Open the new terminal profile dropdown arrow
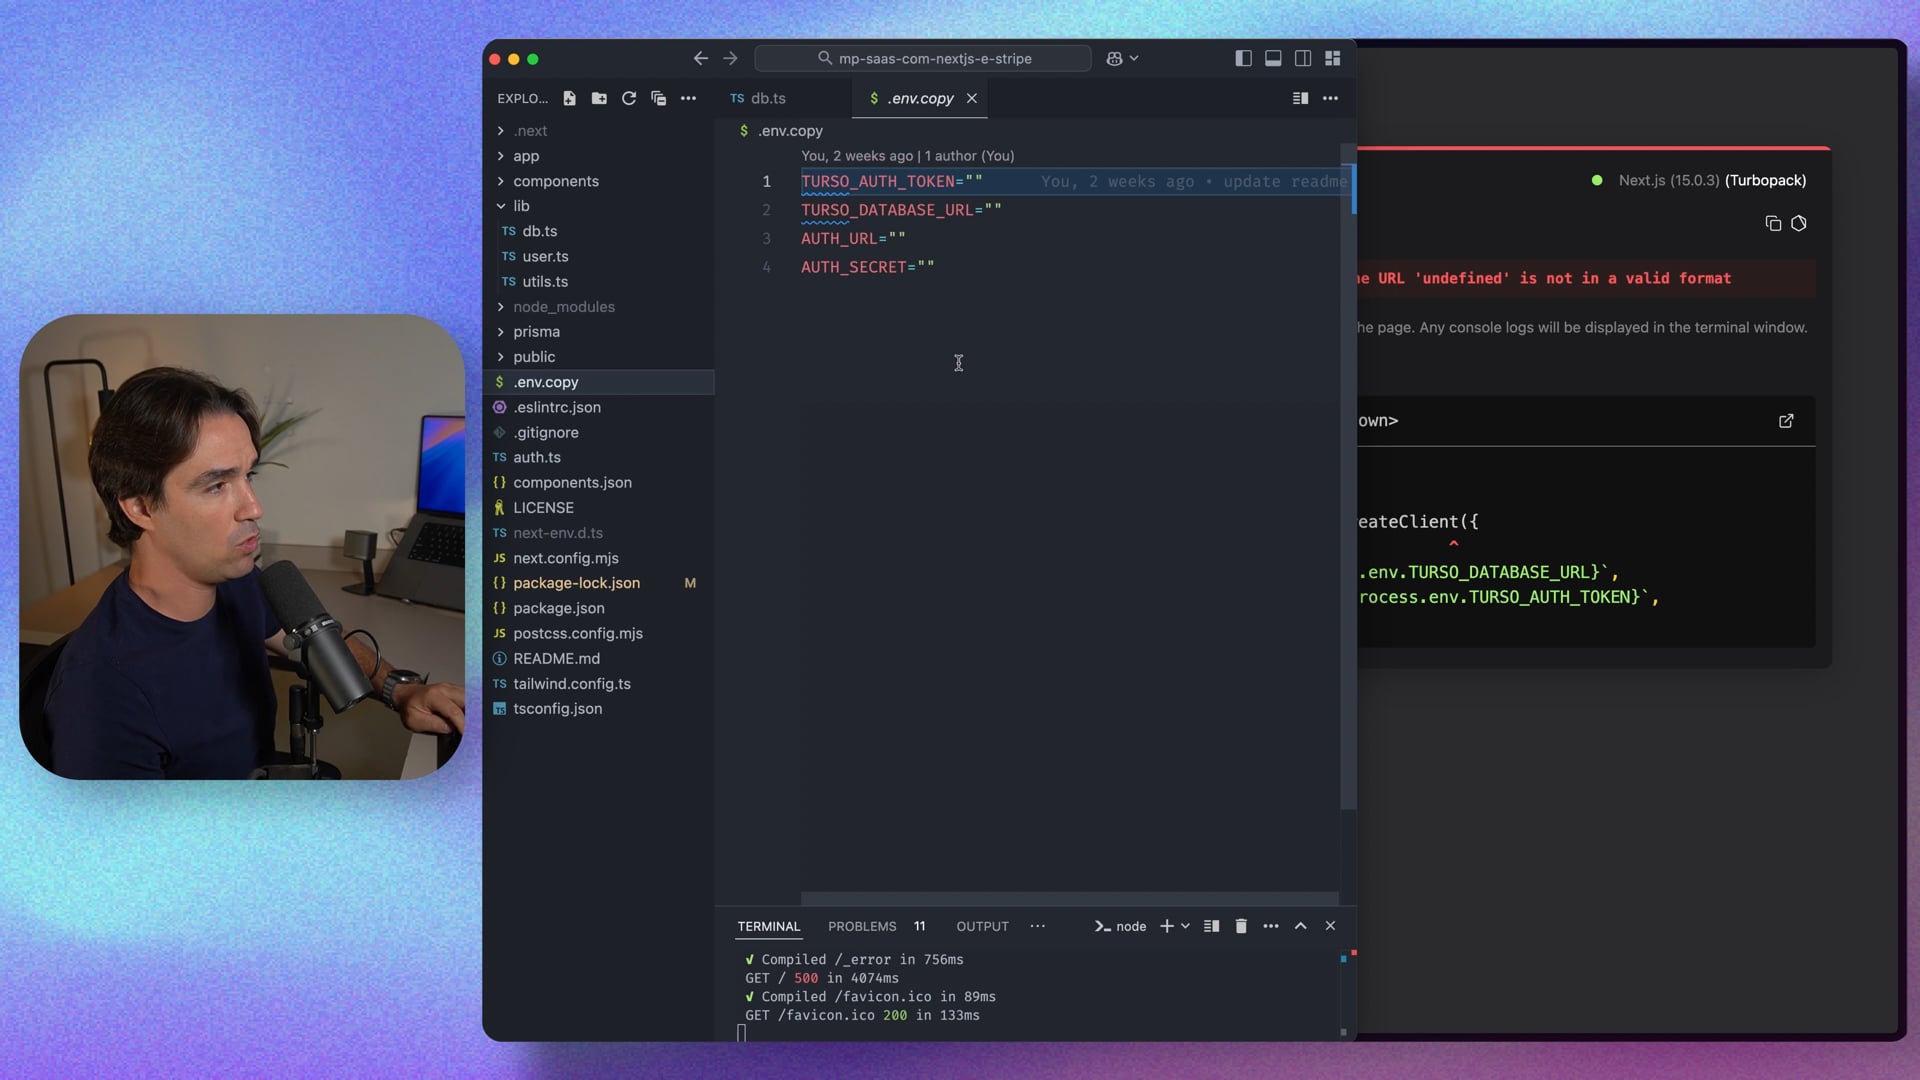Image resolution: width=1920 pixels, height=1080 pixels. [1186, 926]
